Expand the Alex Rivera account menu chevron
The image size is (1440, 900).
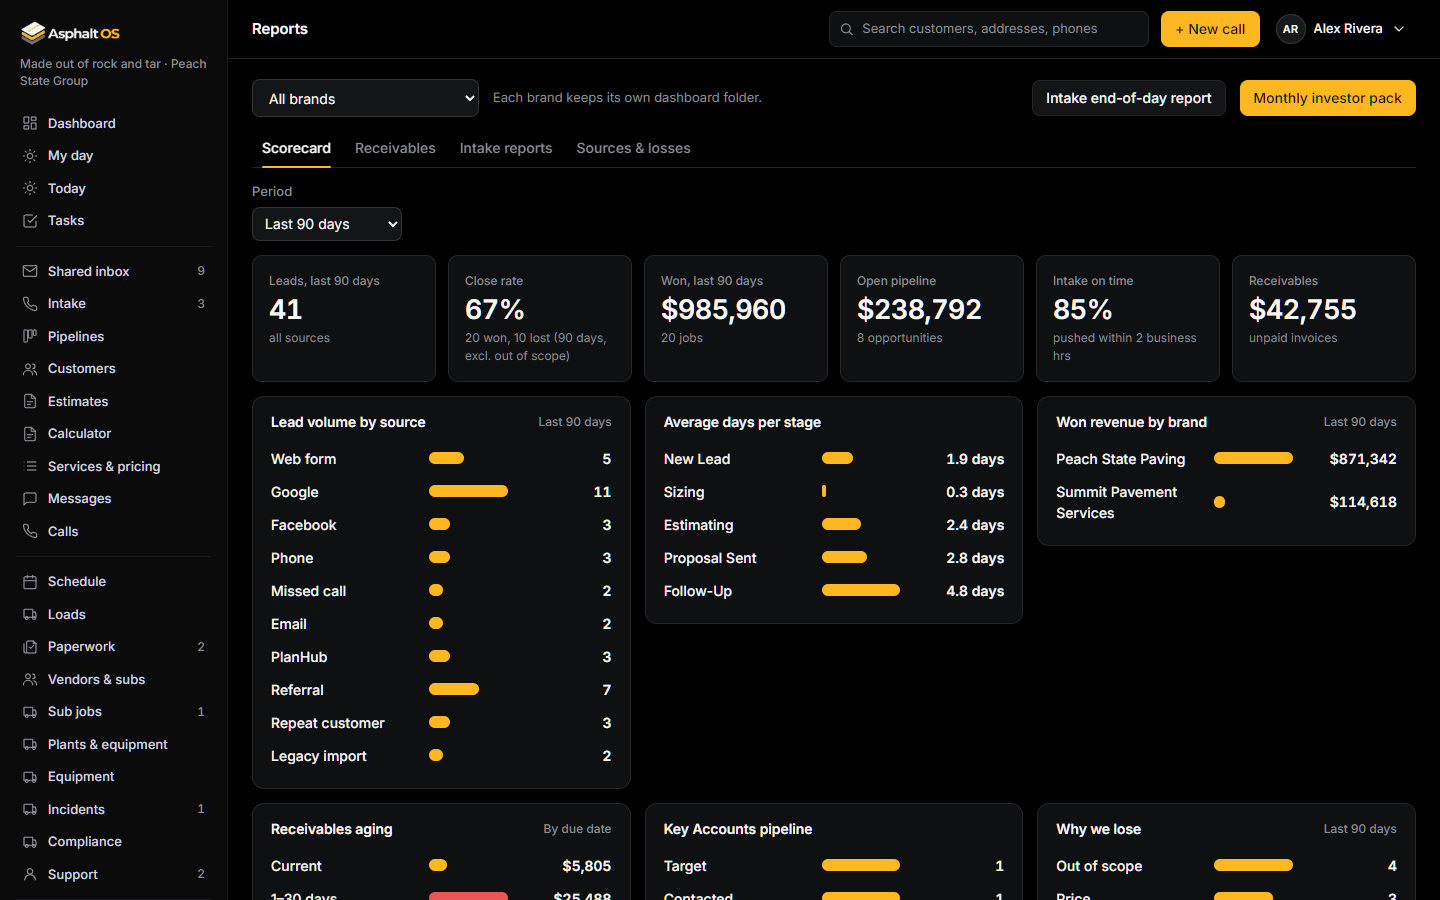(x=1399, y=29)
